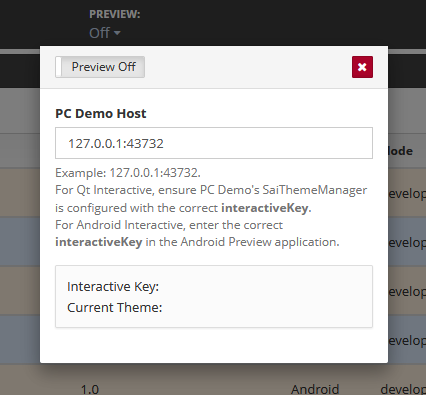Click the 1.0 version cell
Viewport: 426px width, 395px height.
click(x=90, y=389)
